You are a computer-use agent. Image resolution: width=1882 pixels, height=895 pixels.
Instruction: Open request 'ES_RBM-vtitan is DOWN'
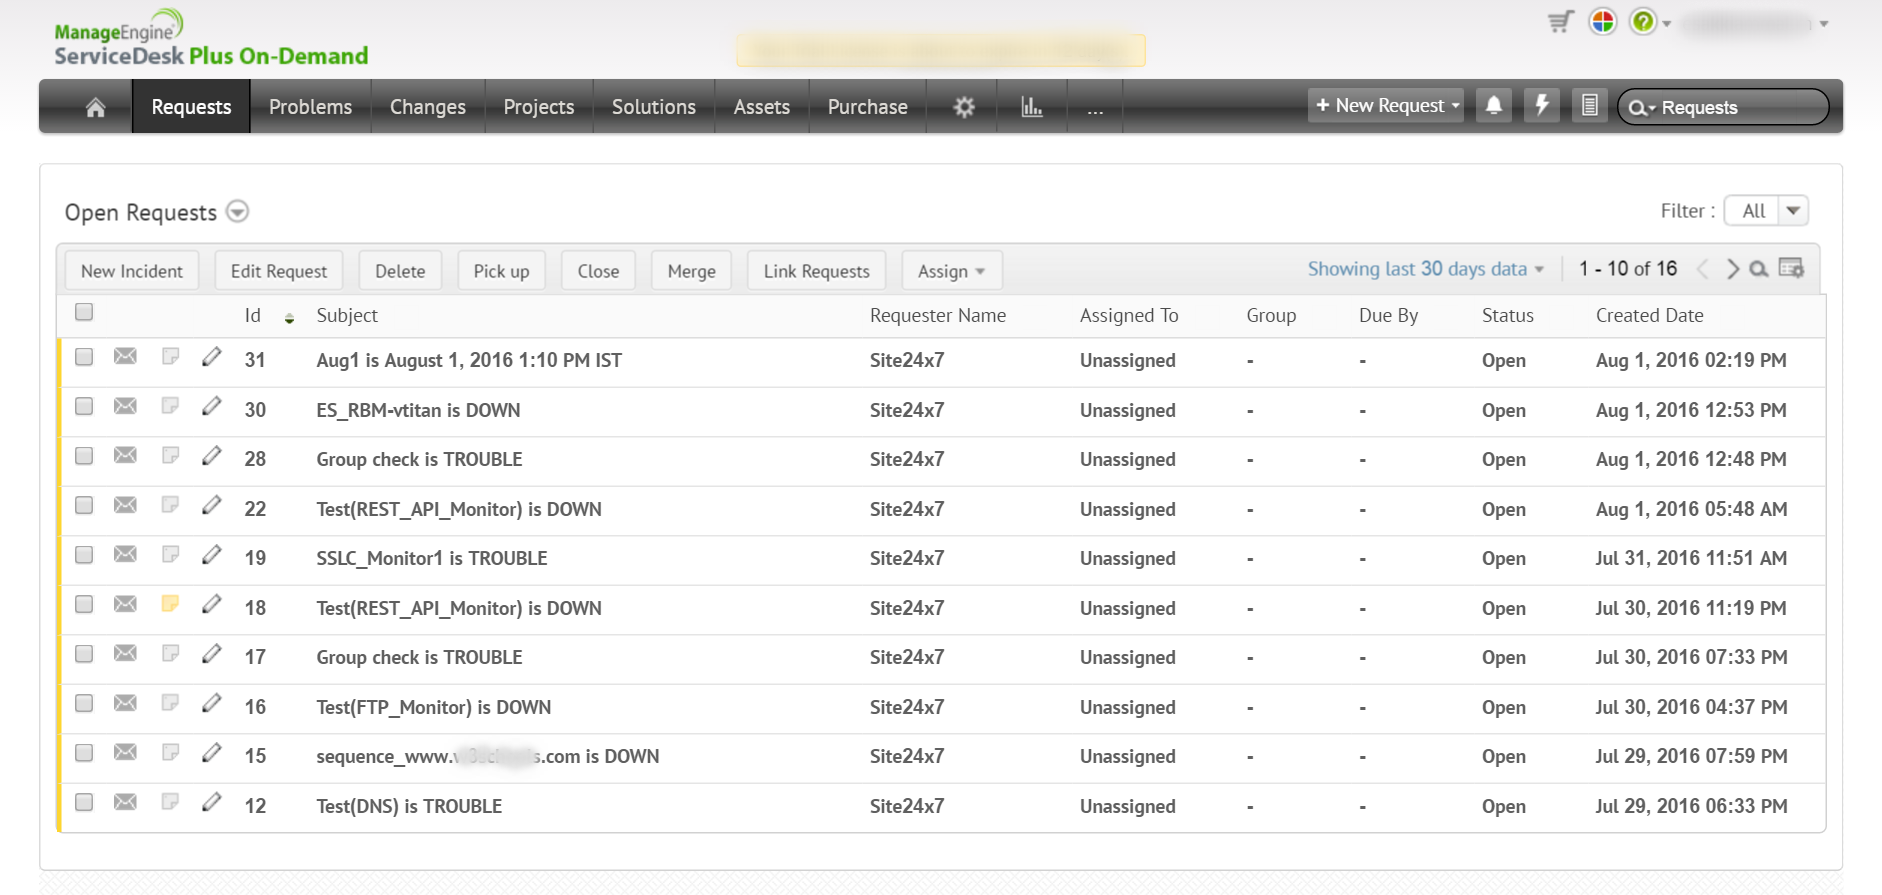[418, 410]
